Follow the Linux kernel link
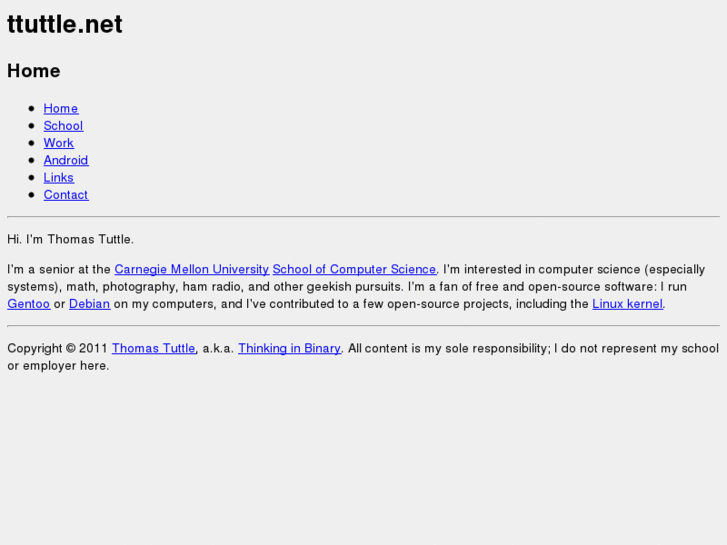The image size is (727, 545). [627, 304]
